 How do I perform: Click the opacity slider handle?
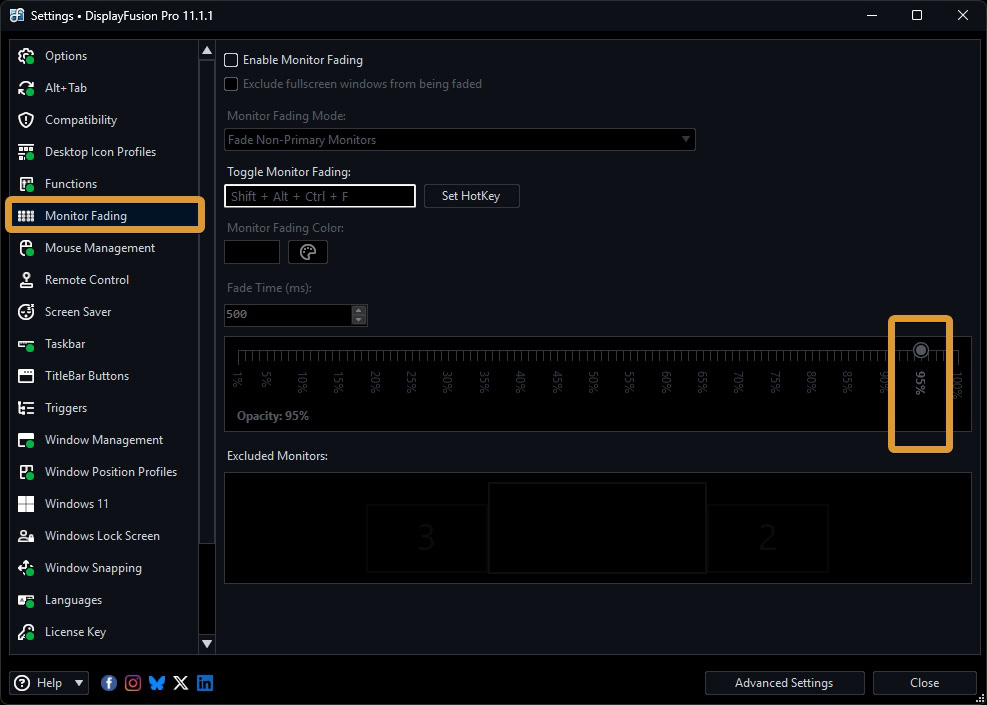[921, 350]
